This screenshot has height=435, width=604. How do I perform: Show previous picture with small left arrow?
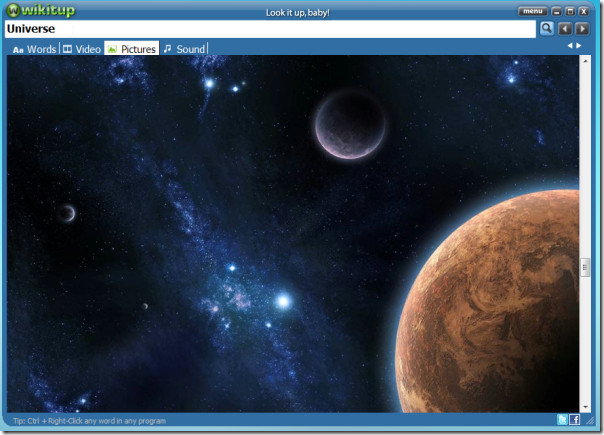click(x=570, y=45)
